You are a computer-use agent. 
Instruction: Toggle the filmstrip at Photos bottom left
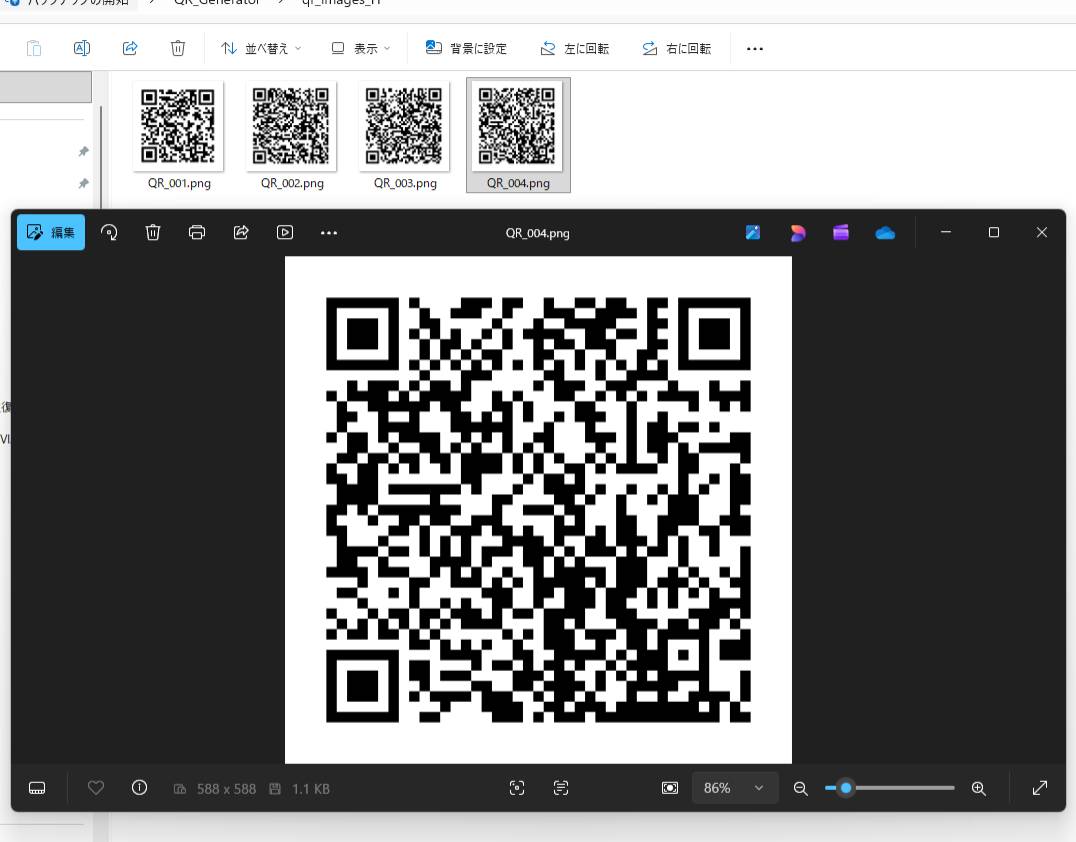37,788
